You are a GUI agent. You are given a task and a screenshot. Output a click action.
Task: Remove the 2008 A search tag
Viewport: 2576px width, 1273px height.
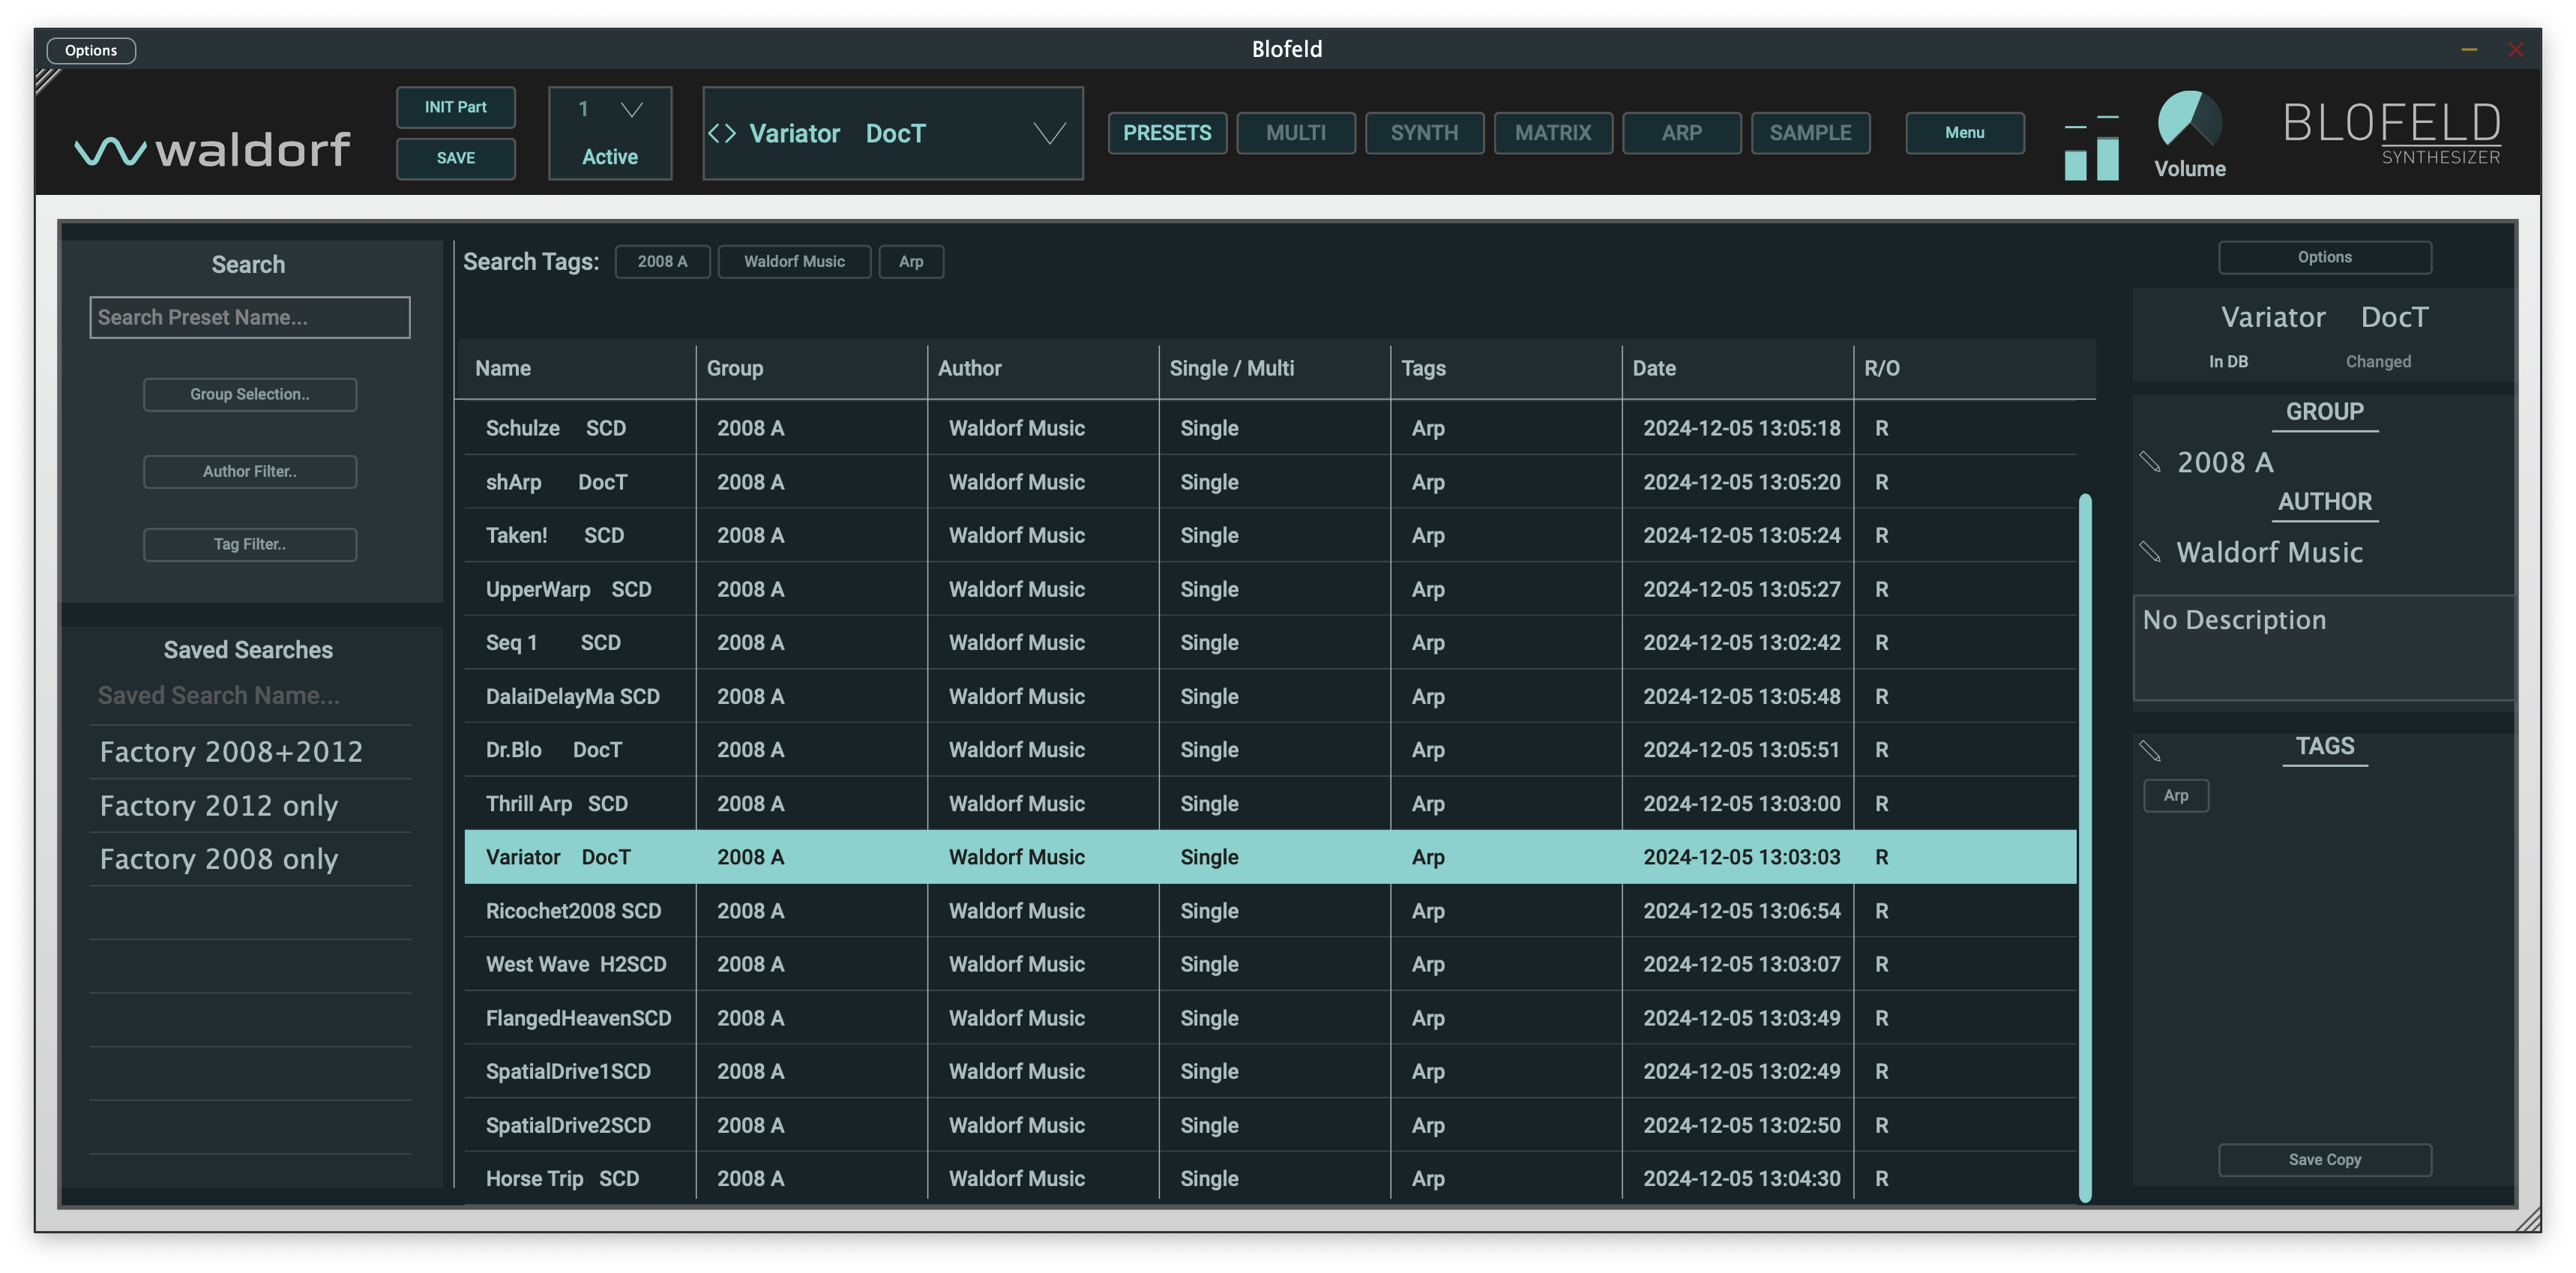[662, 261]
